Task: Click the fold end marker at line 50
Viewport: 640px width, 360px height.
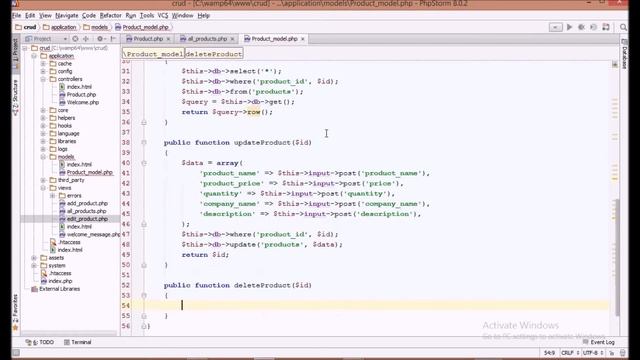Action: [x=144, y=265]
